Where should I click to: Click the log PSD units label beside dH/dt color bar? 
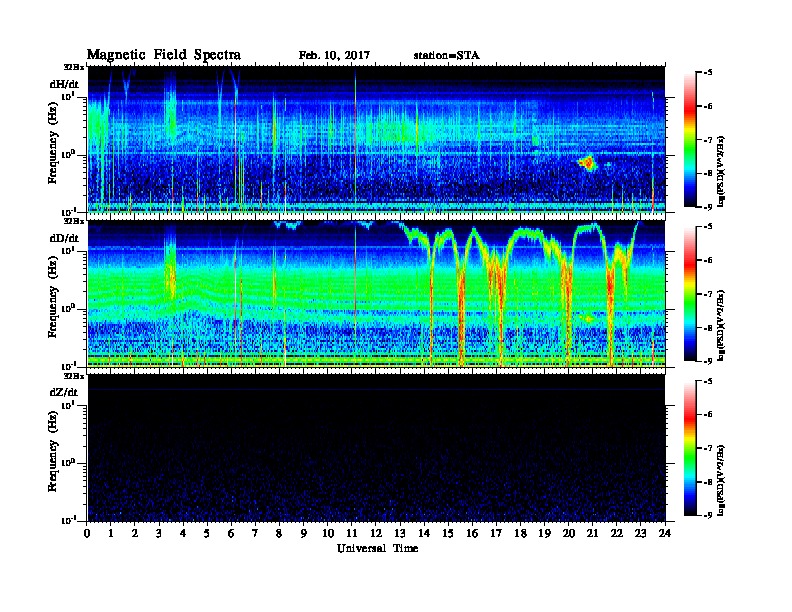(721, 171)
